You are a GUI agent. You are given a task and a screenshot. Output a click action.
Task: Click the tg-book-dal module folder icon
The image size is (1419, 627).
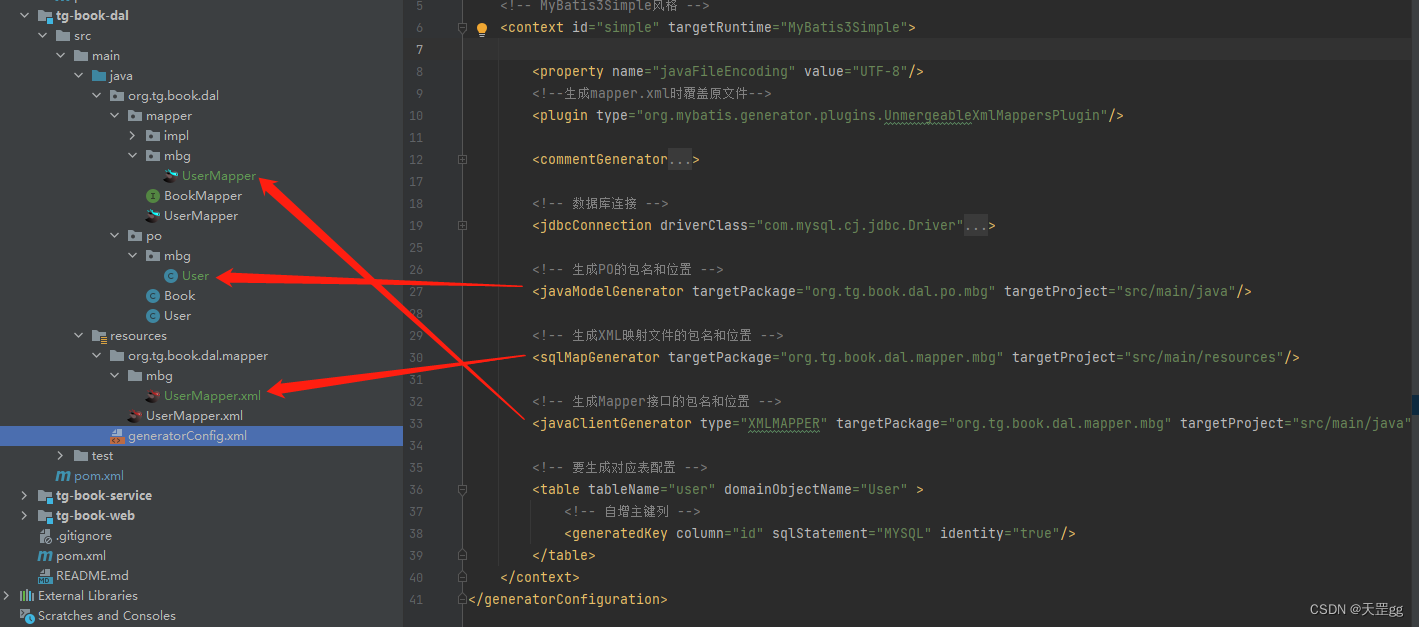pos(44,16)
